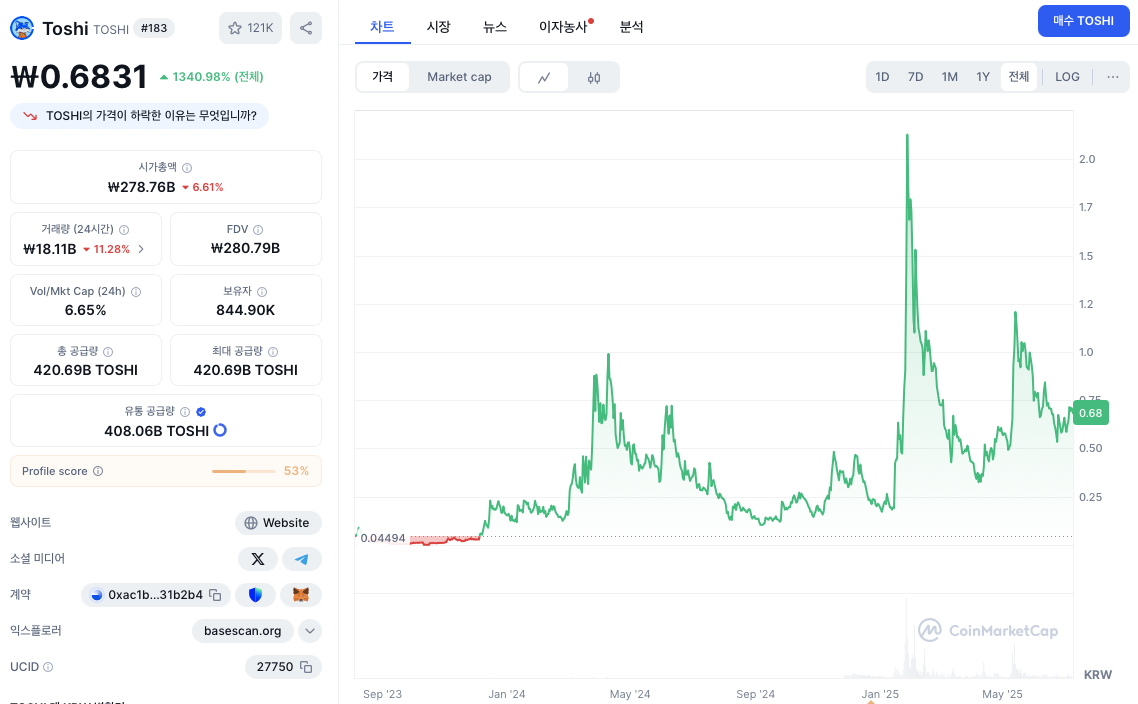Copy the UCID 27750 value
This screenshot has width=1138, height=704.
(306, 667)
